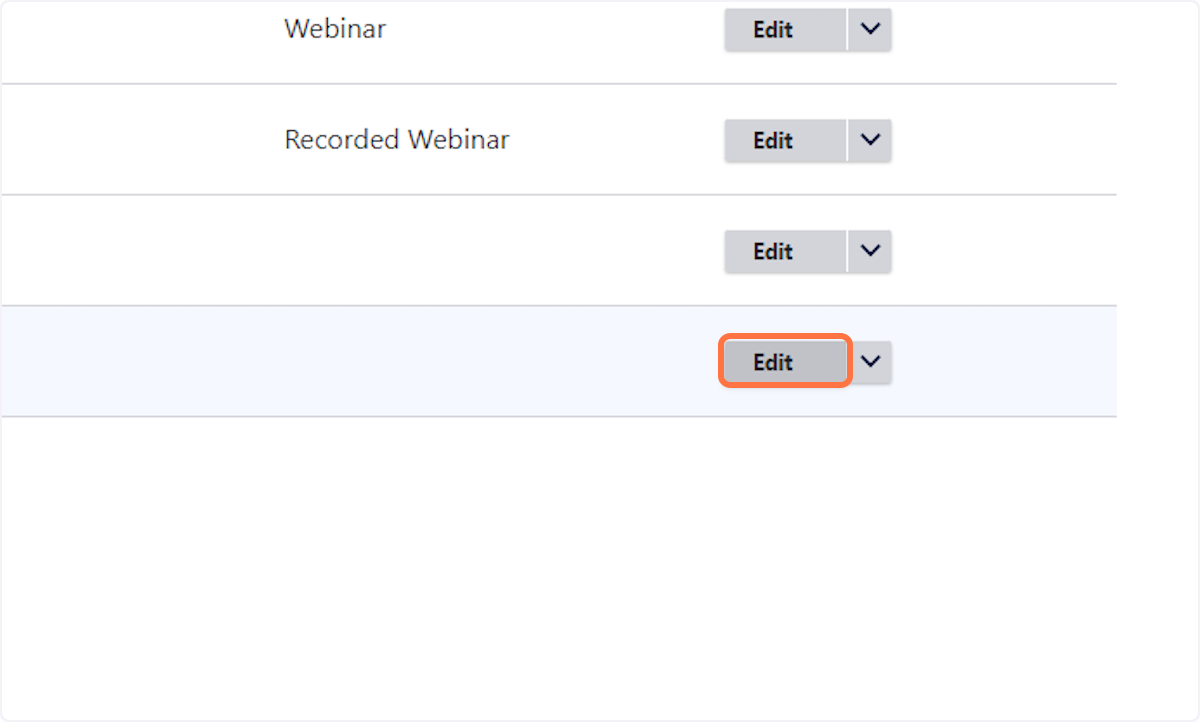Viewport: 1200px width, 722px height.
Task: Select the Recorded Webinar label text
Action: click(397, 140)
